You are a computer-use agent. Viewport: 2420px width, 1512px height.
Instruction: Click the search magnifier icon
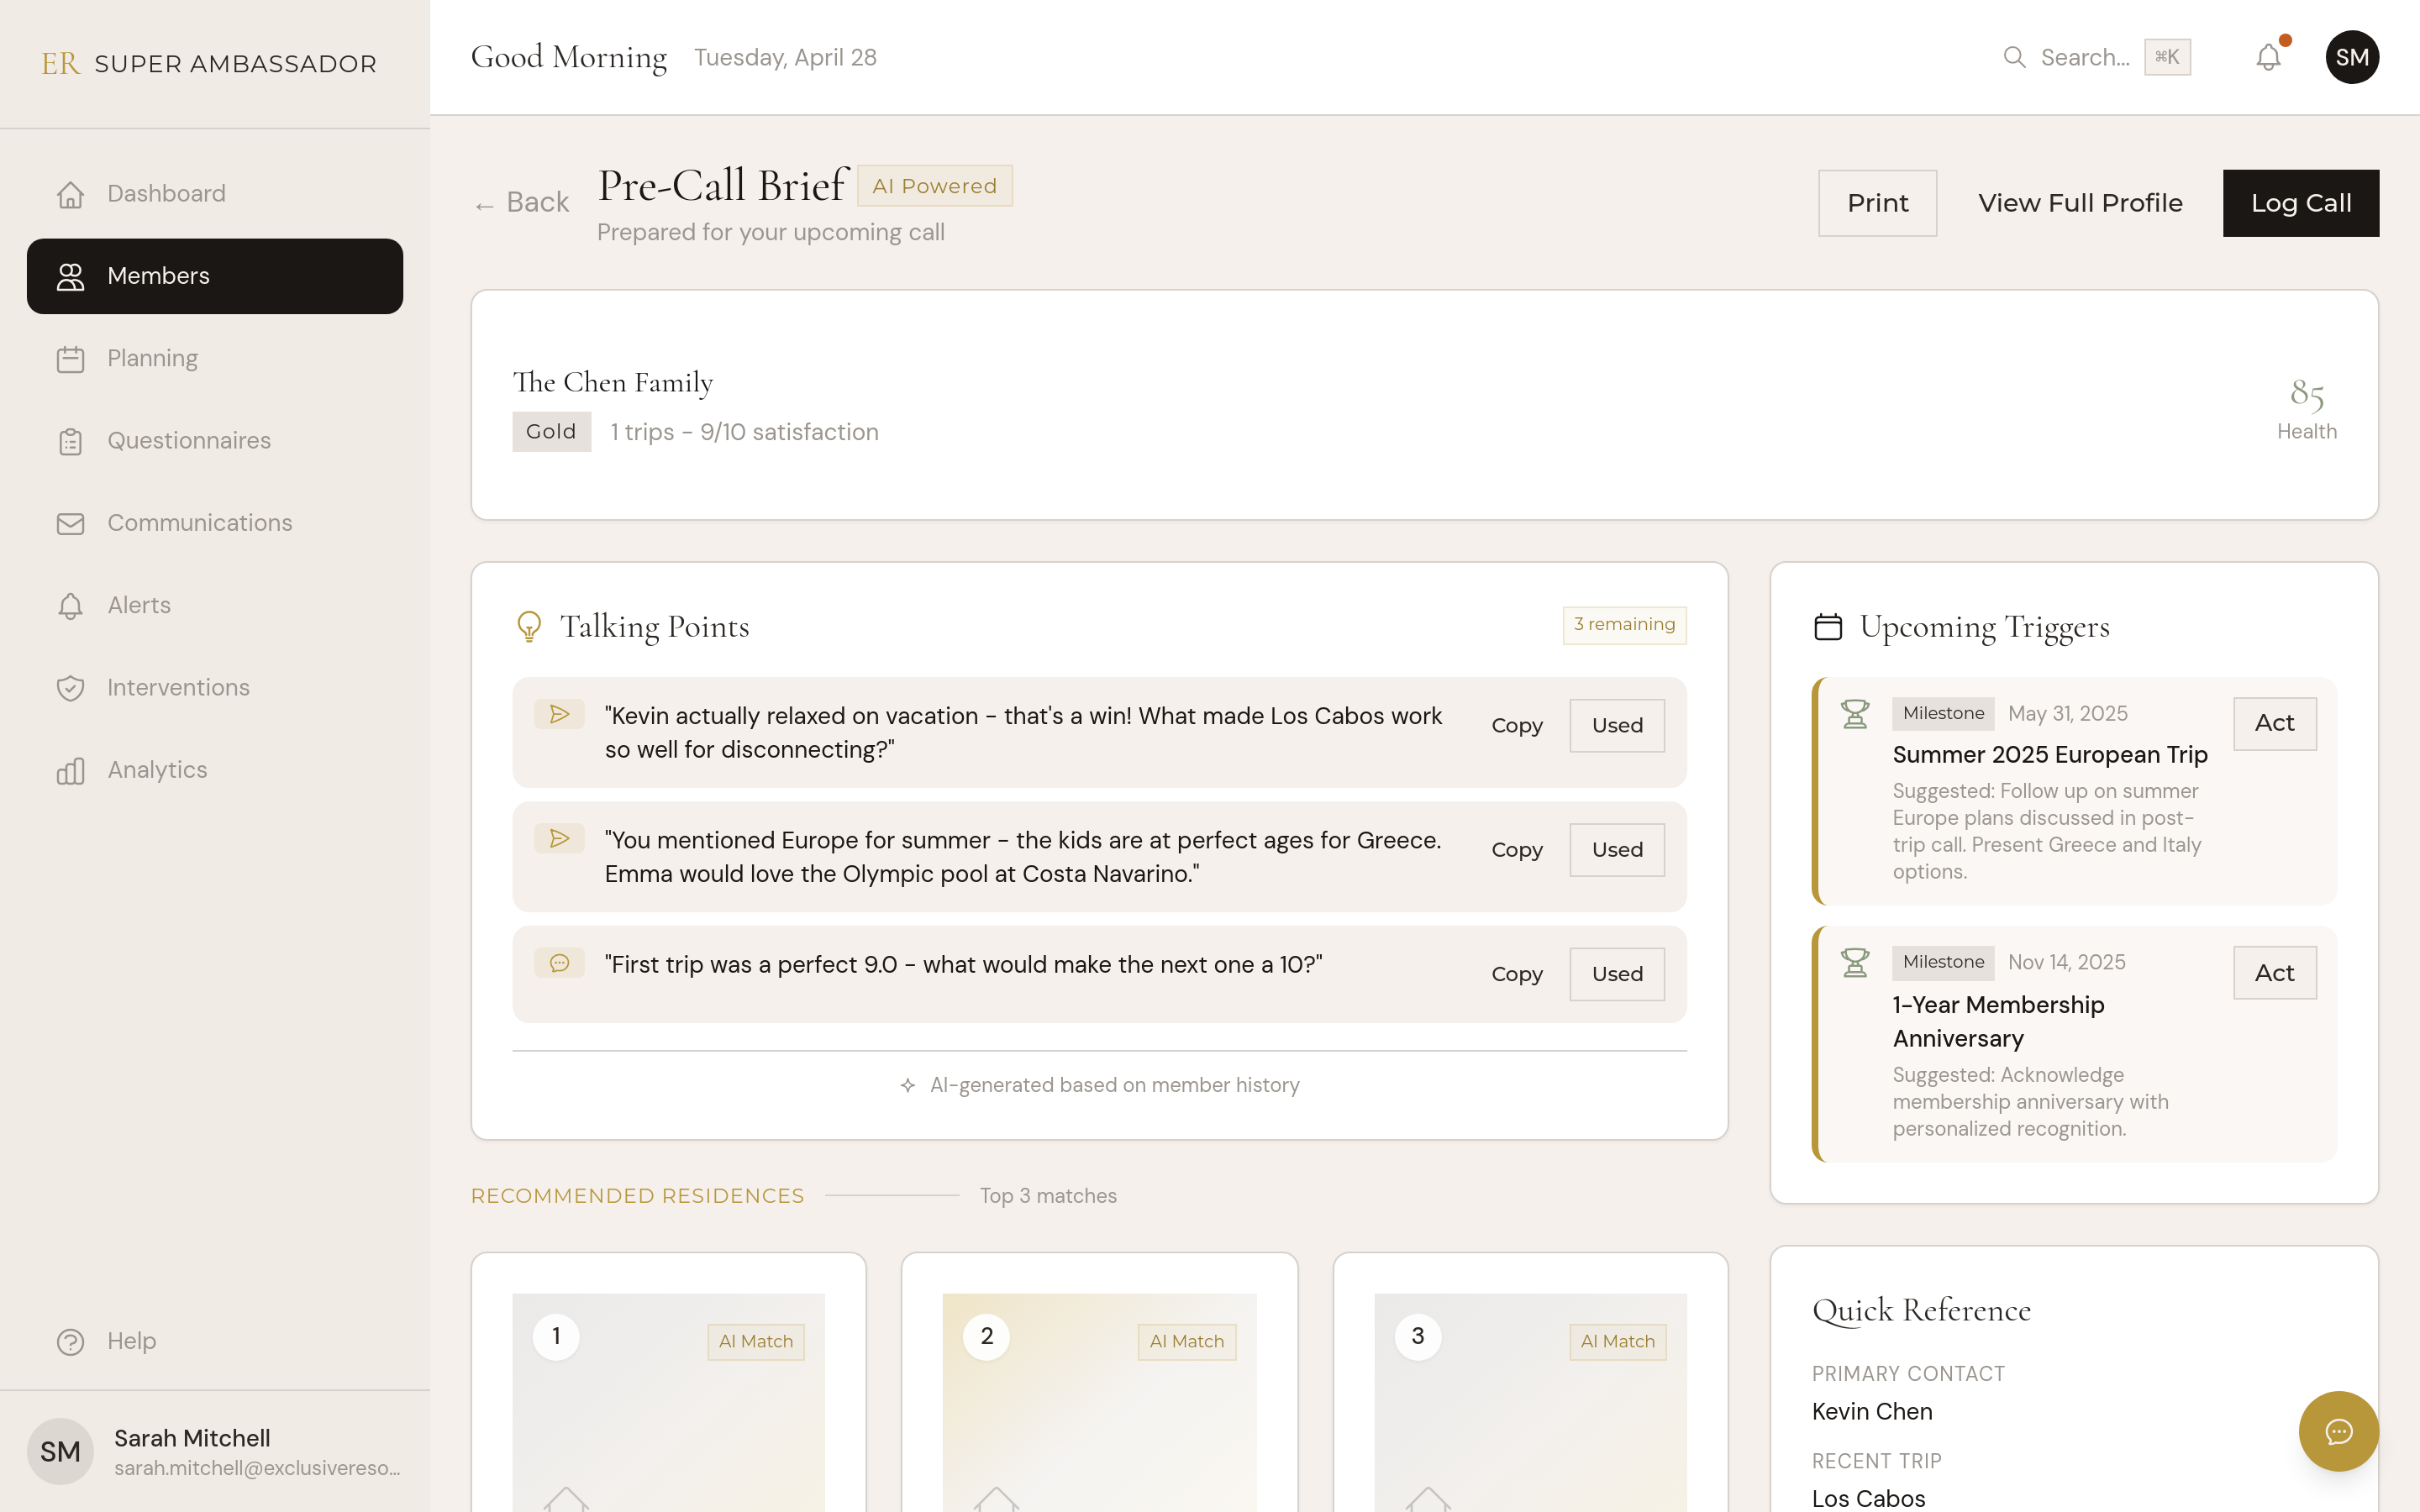point(2014,57)
